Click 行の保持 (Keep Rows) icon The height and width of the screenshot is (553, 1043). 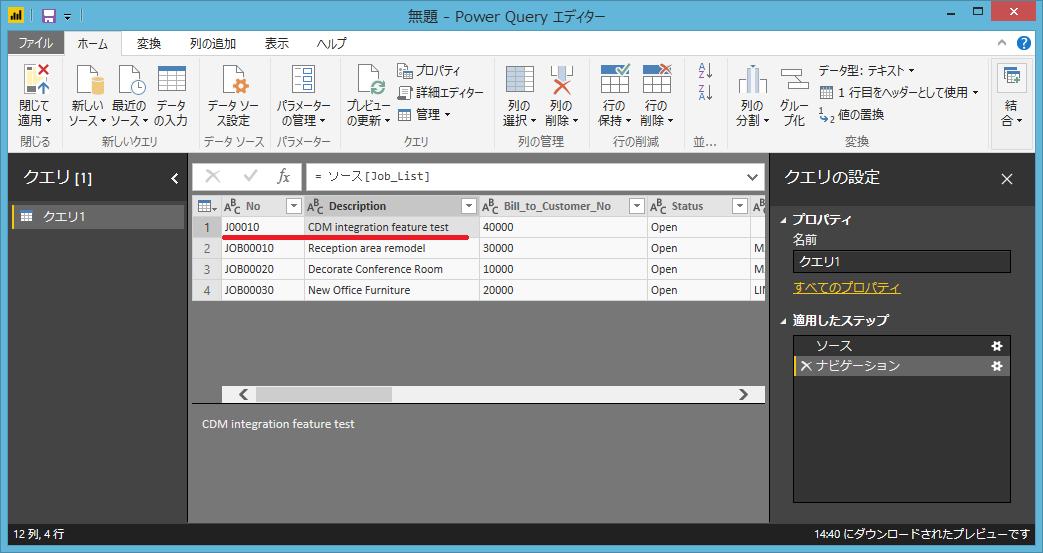(615, 79)
